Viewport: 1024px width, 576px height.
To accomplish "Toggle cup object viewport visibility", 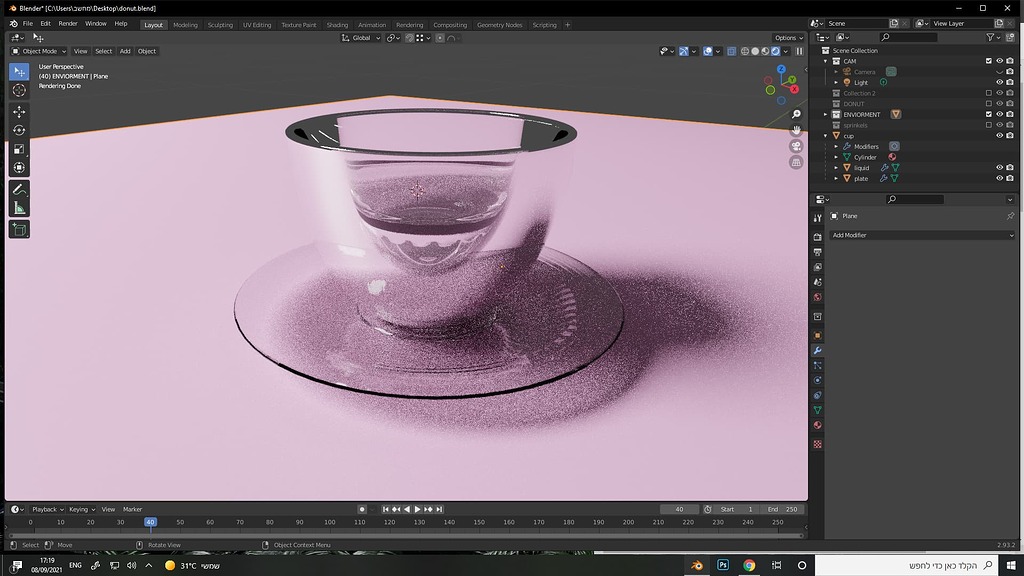I will pyautogui.click(x=999, y=136).
